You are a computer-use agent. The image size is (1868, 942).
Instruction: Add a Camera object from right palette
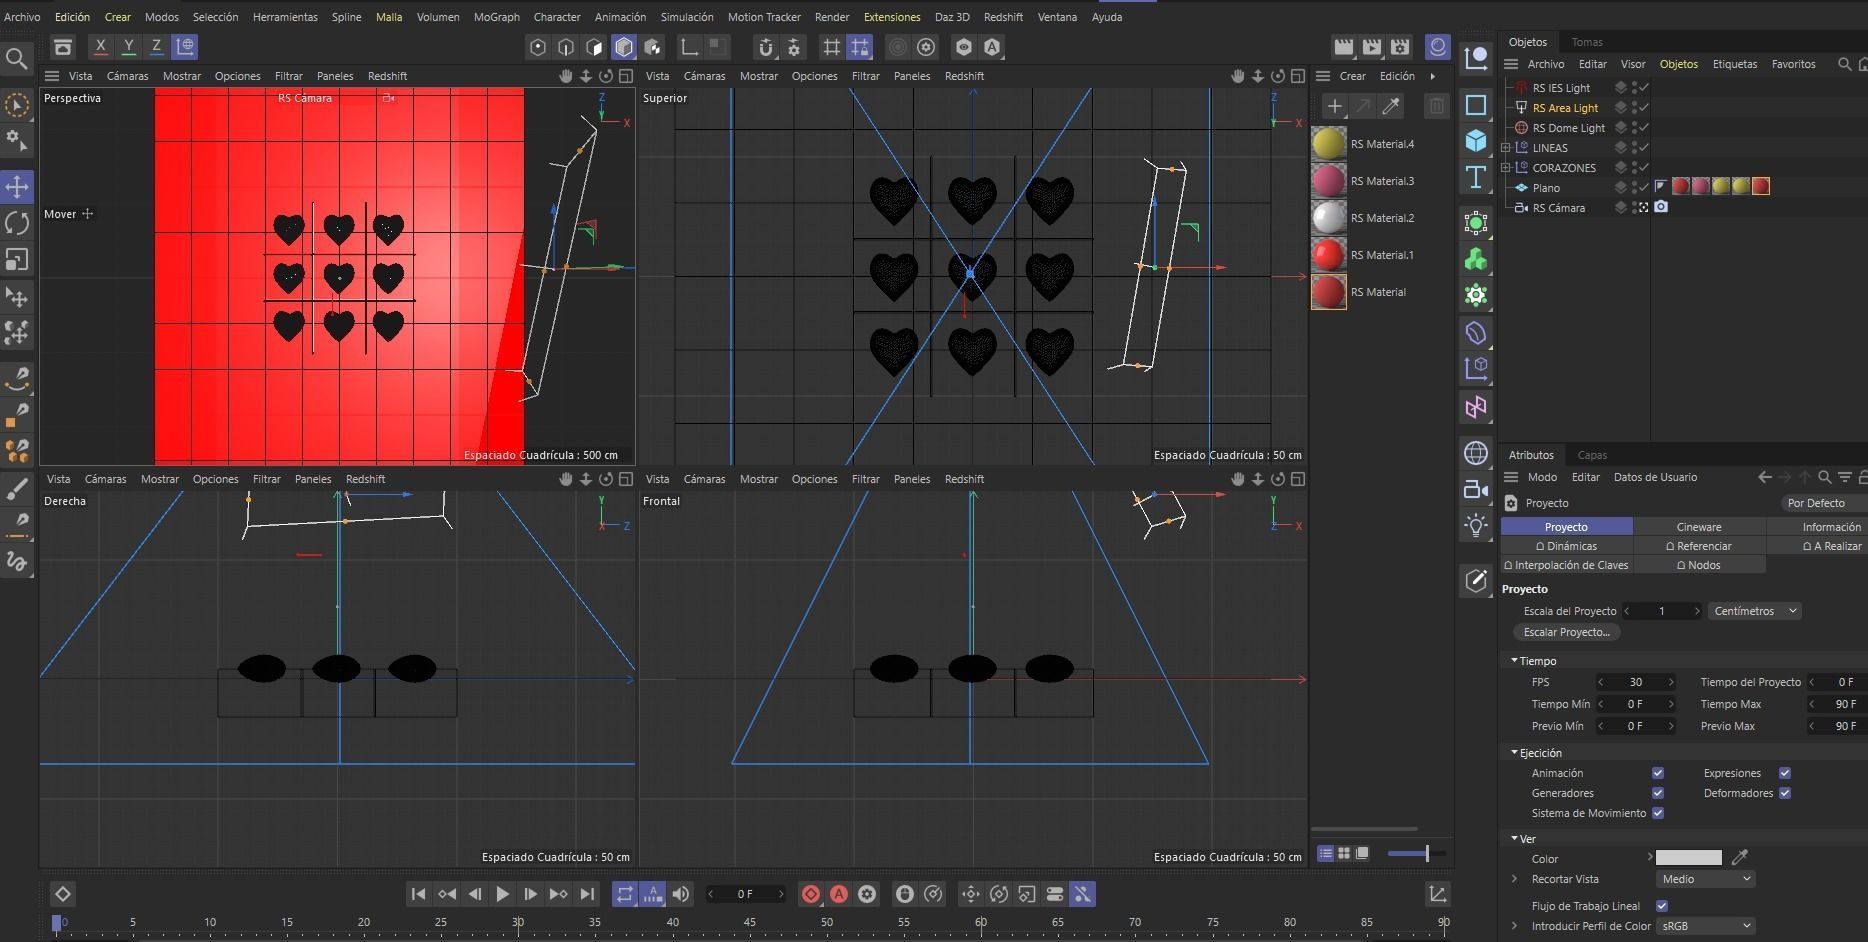[1476, 489]
